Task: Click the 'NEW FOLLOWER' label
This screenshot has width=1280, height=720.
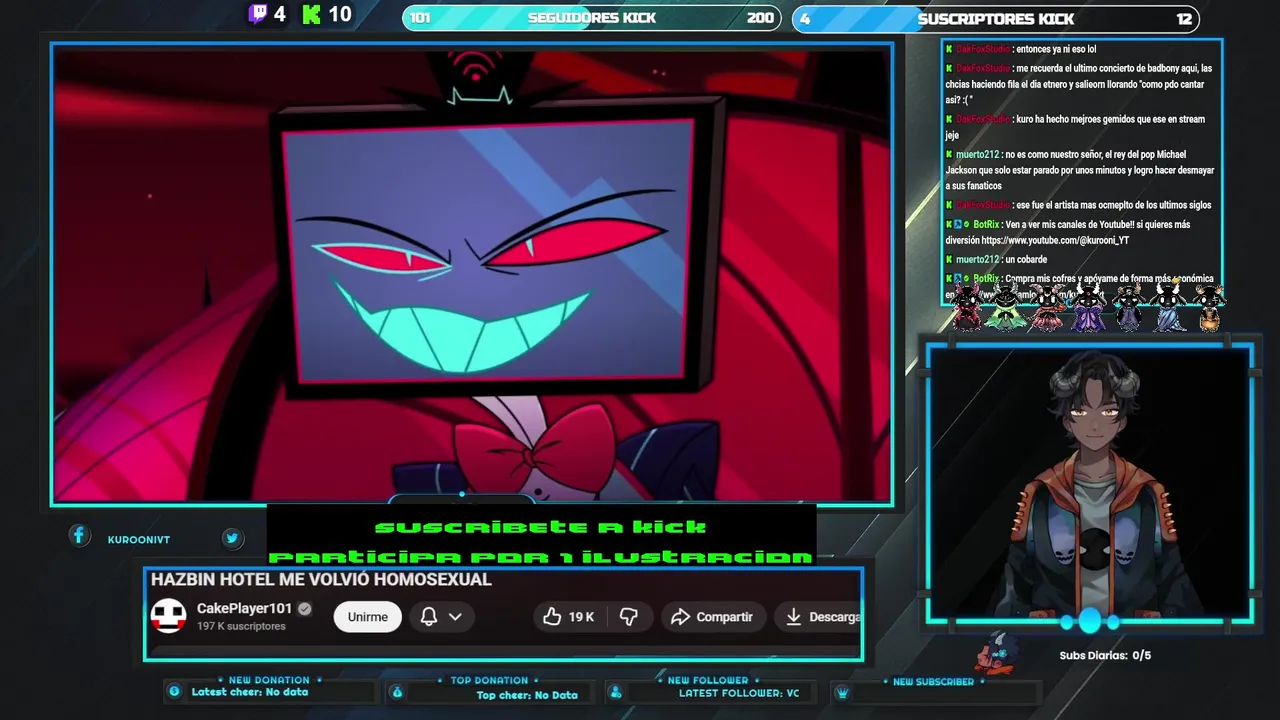Action: click(708, 680)
